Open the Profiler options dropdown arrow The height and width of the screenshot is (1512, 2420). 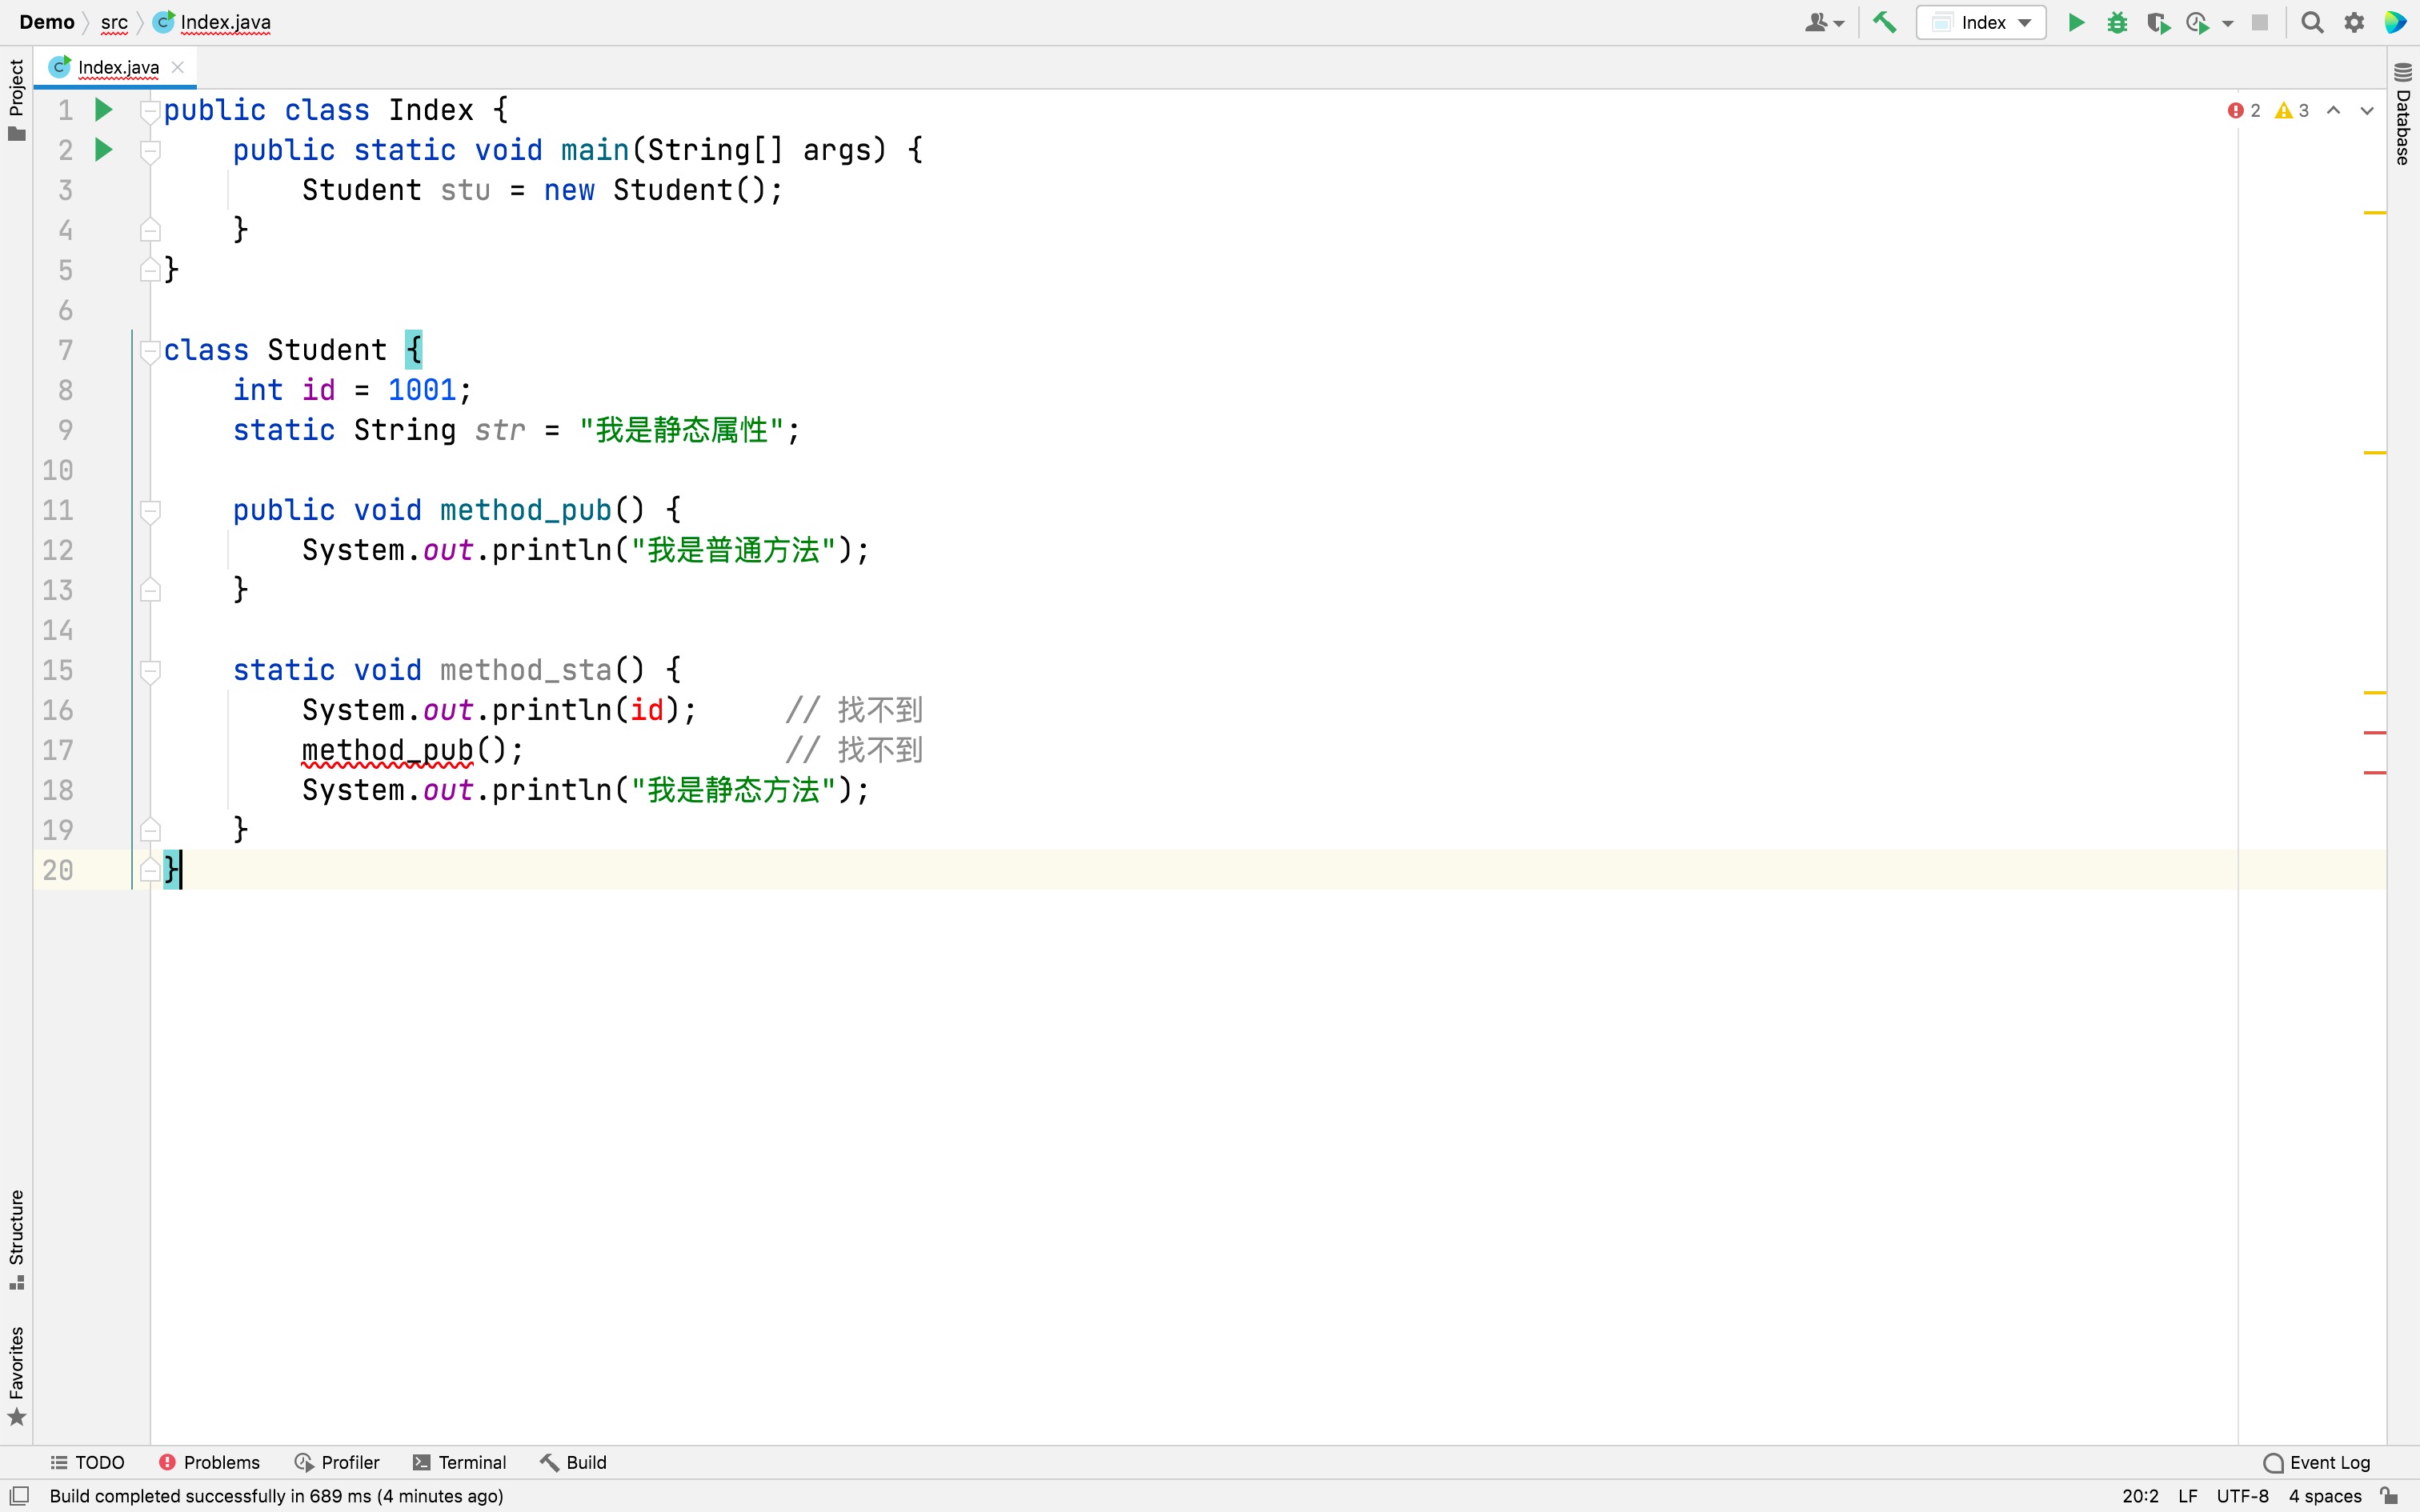[x=2228, y=23]
